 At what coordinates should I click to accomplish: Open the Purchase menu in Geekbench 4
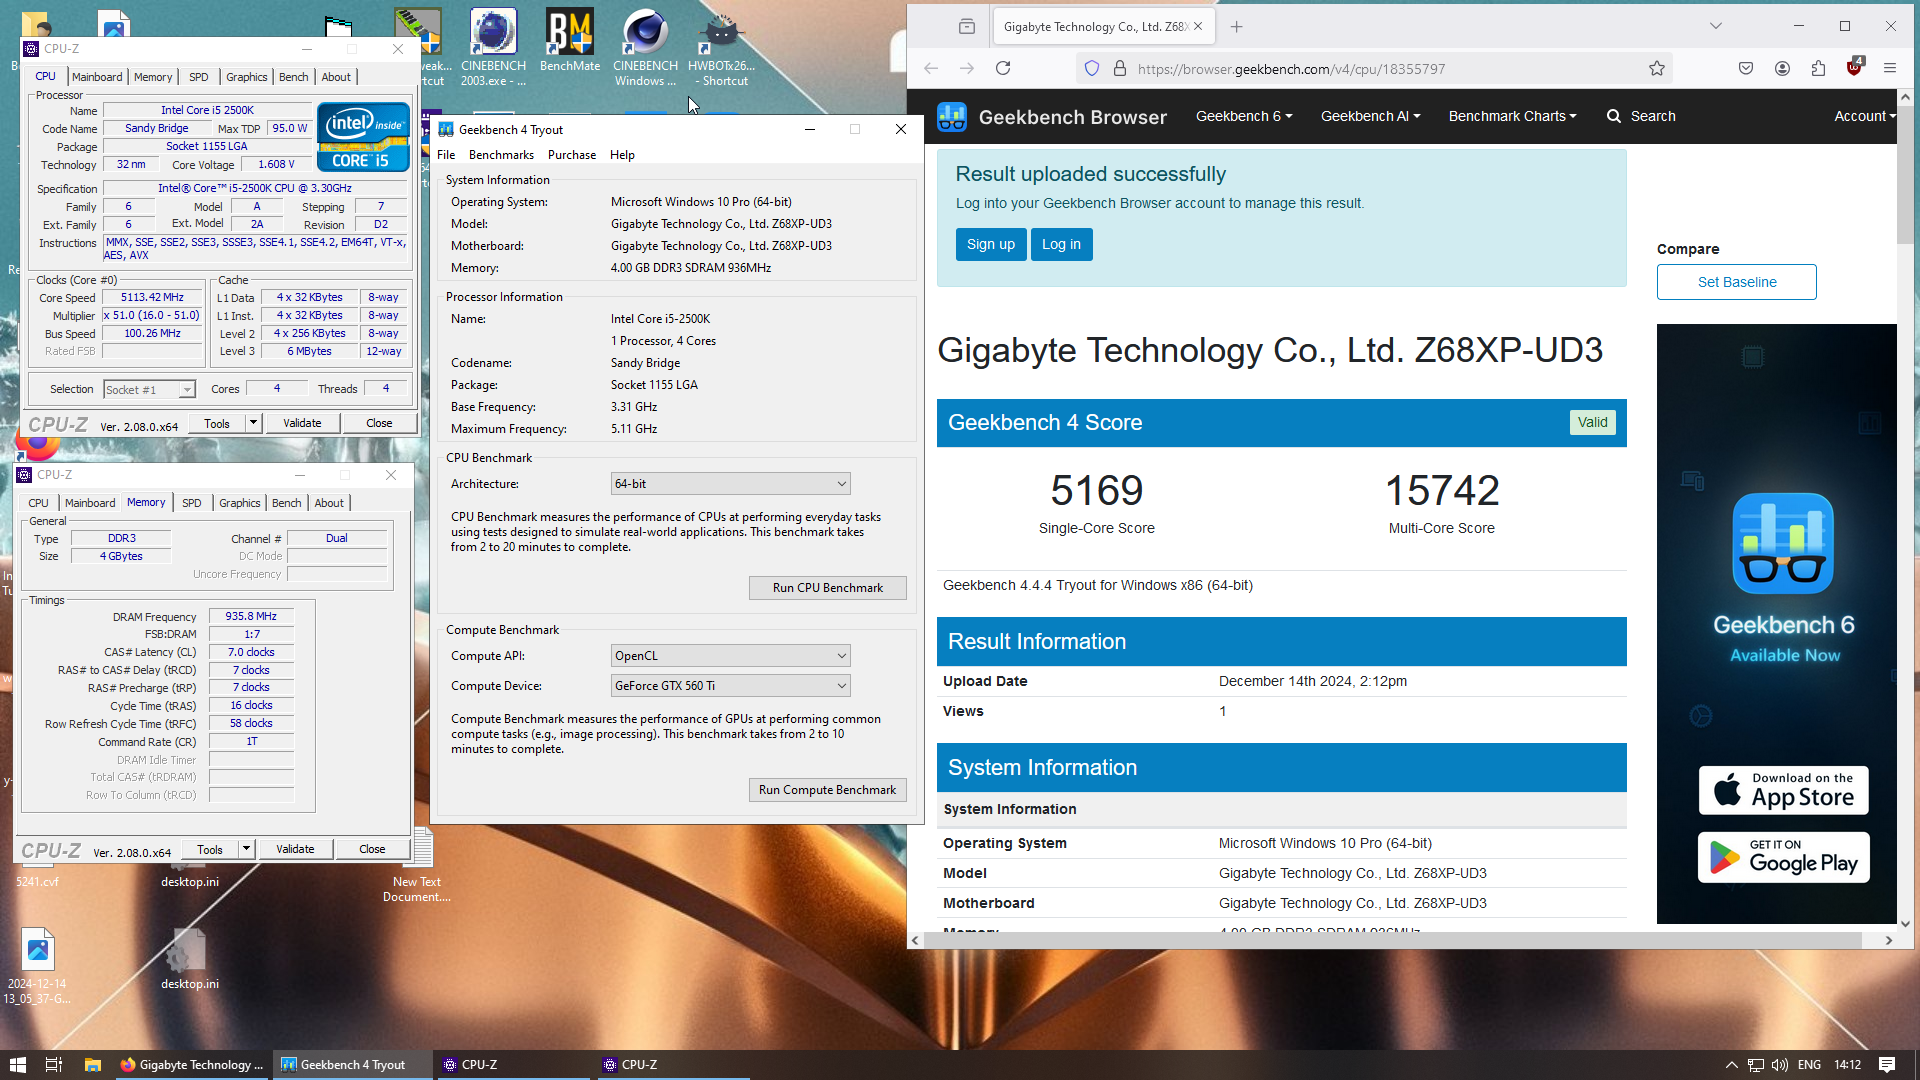click(572, 155)
